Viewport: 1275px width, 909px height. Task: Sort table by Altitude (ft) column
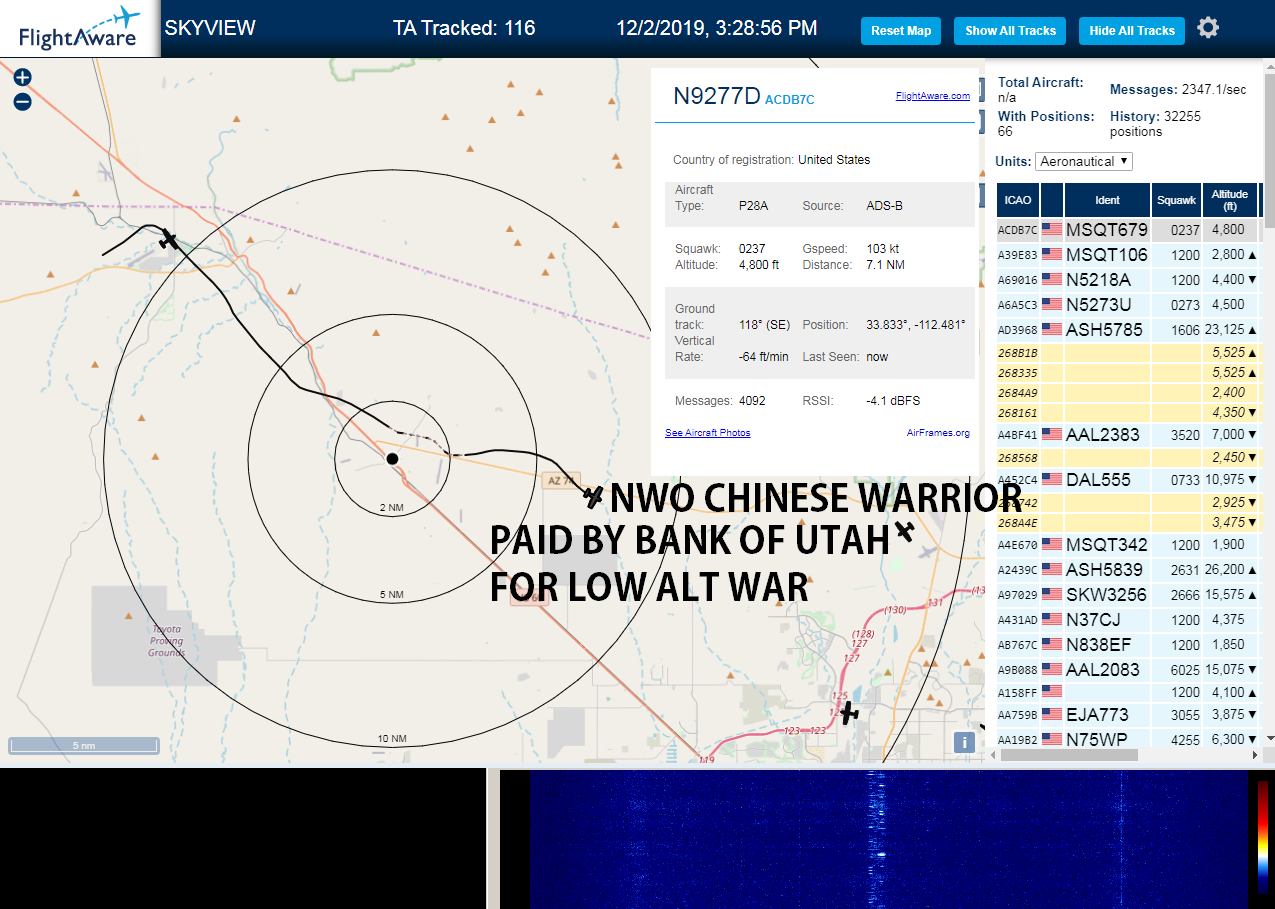(1230, 200)
